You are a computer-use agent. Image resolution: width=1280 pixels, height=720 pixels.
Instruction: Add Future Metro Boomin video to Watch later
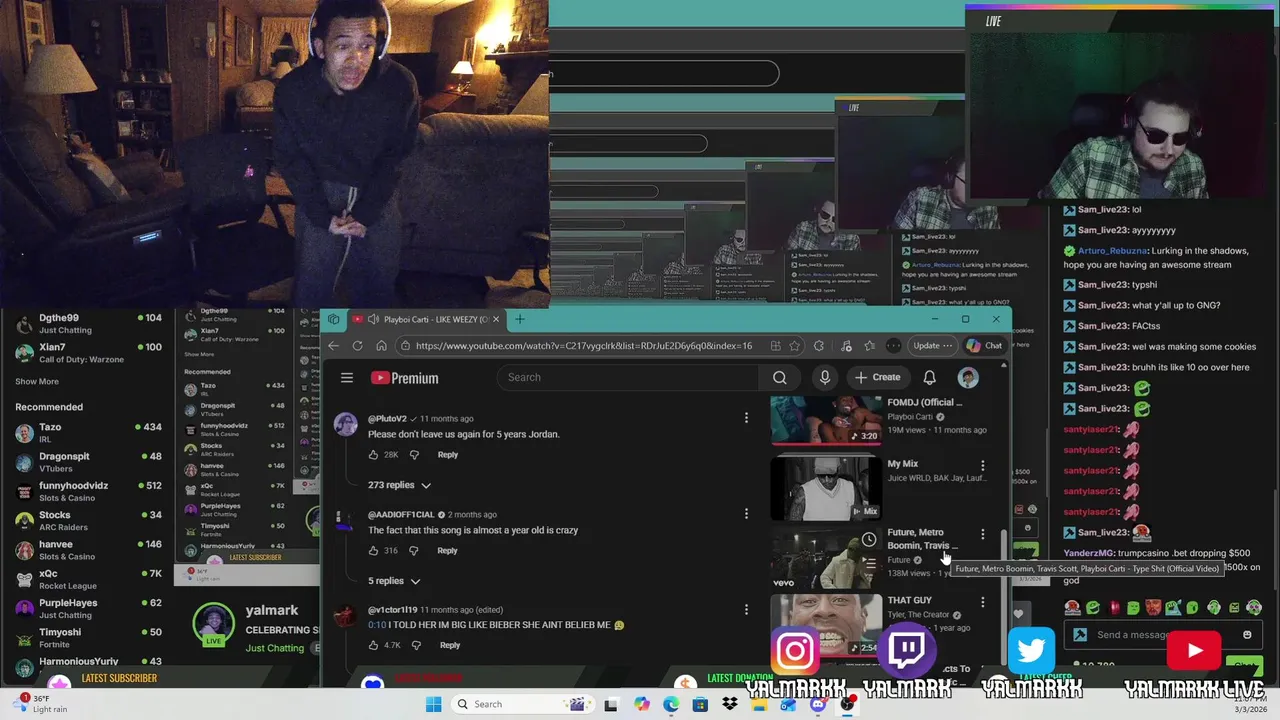(x=869, y=540)
